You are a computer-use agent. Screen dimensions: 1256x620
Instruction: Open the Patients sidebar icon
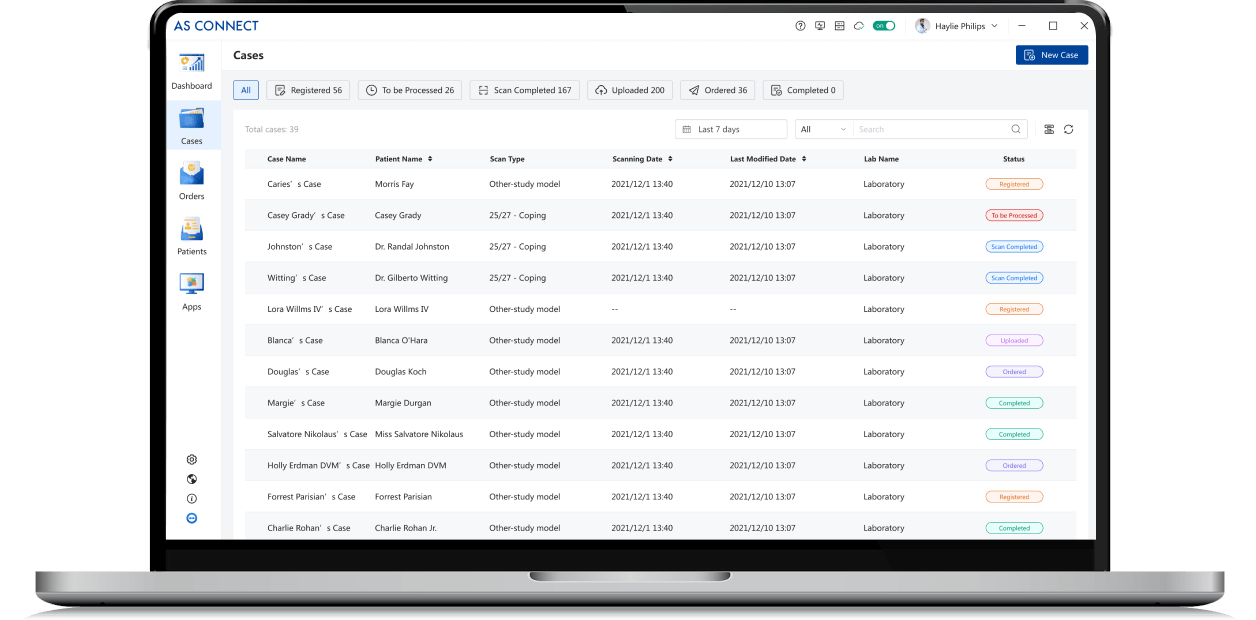click(191, 235)
